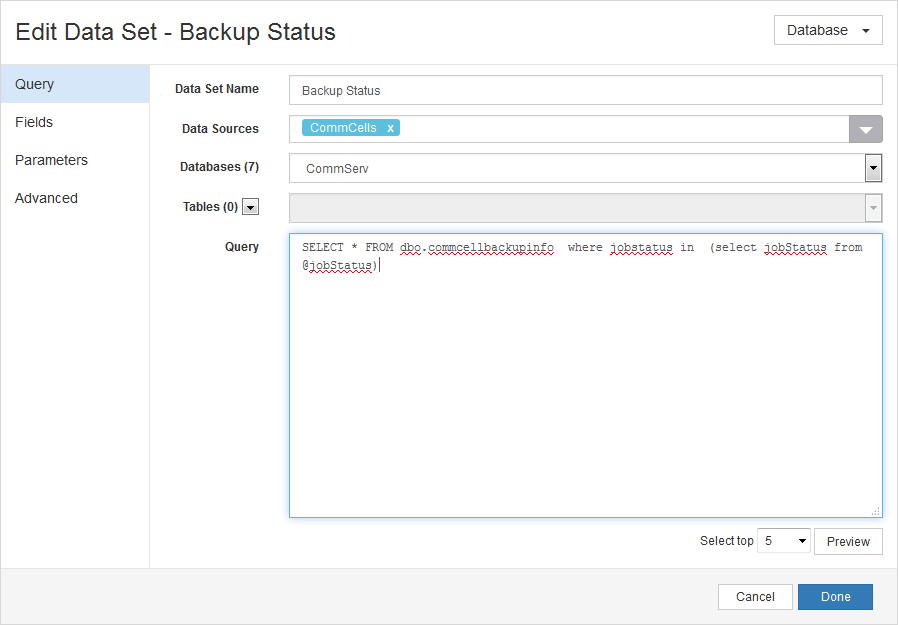This screenshot has width=898, height=625.
Task: Switch to the Fields tab
Action: 33,121
